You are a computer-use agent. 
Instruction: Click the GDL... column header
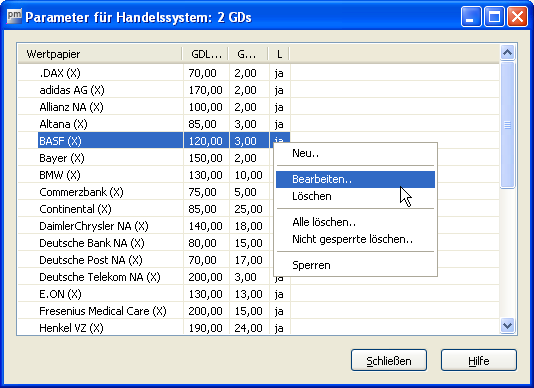(x=206, y=54)
